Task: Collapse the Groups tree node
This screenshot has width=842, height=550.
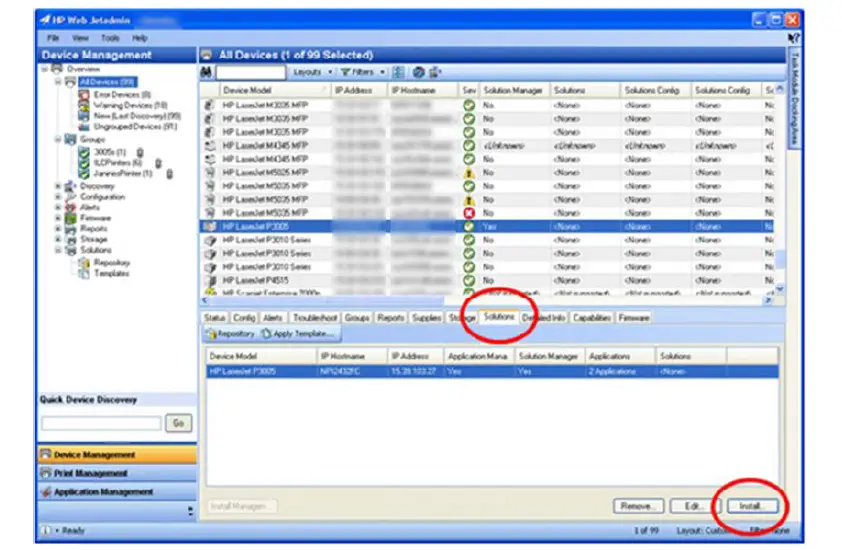Action: 58,140
